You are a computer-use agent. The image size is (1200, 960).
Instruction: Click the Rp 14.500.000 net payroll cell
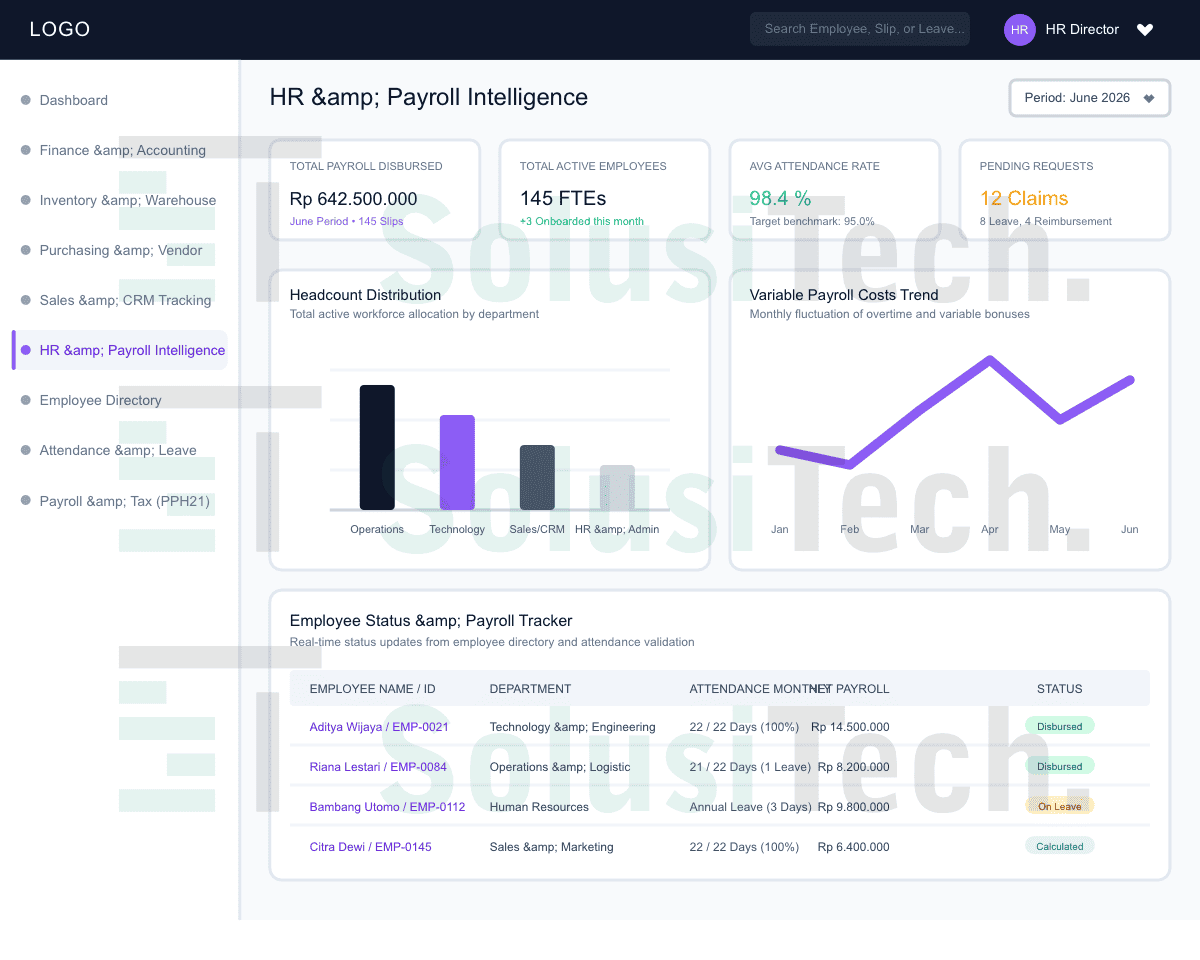[850, 727]
